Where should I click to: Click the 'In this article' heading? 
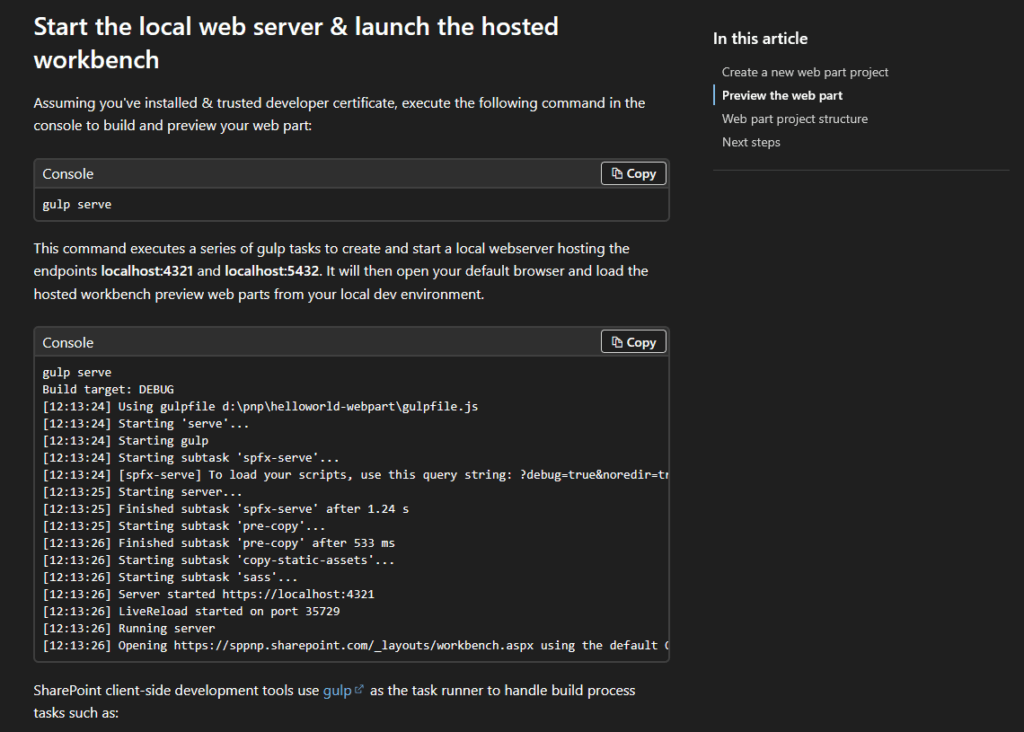760,39
